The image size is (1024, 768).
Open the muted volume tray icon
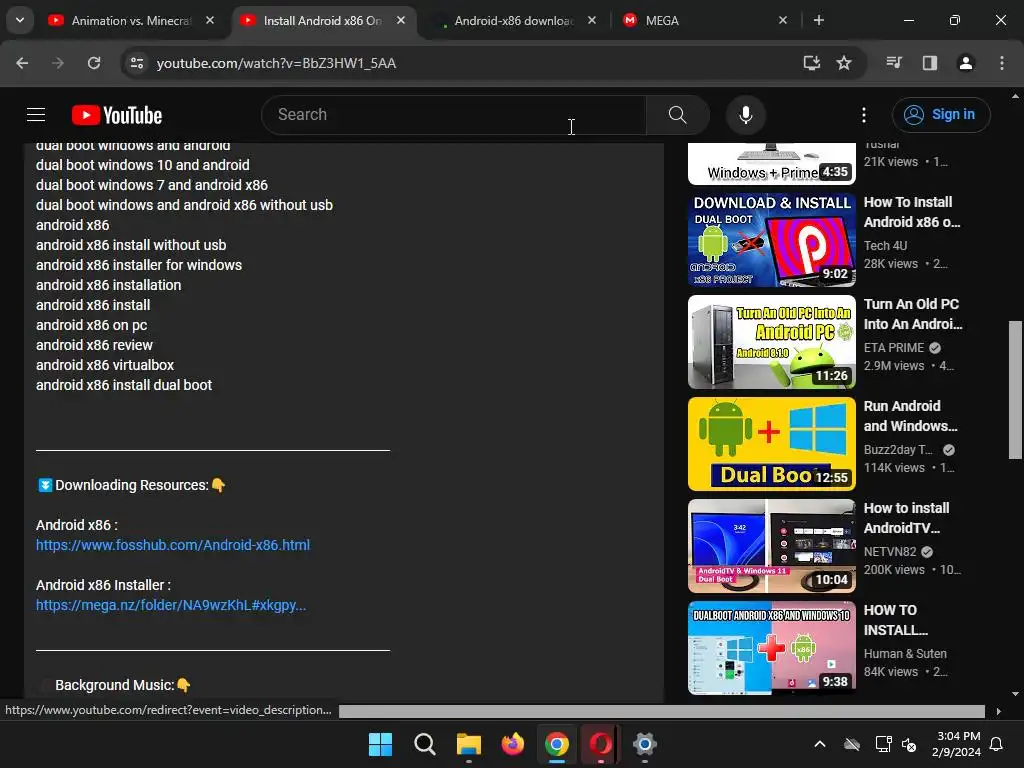(x=908, y=744)
